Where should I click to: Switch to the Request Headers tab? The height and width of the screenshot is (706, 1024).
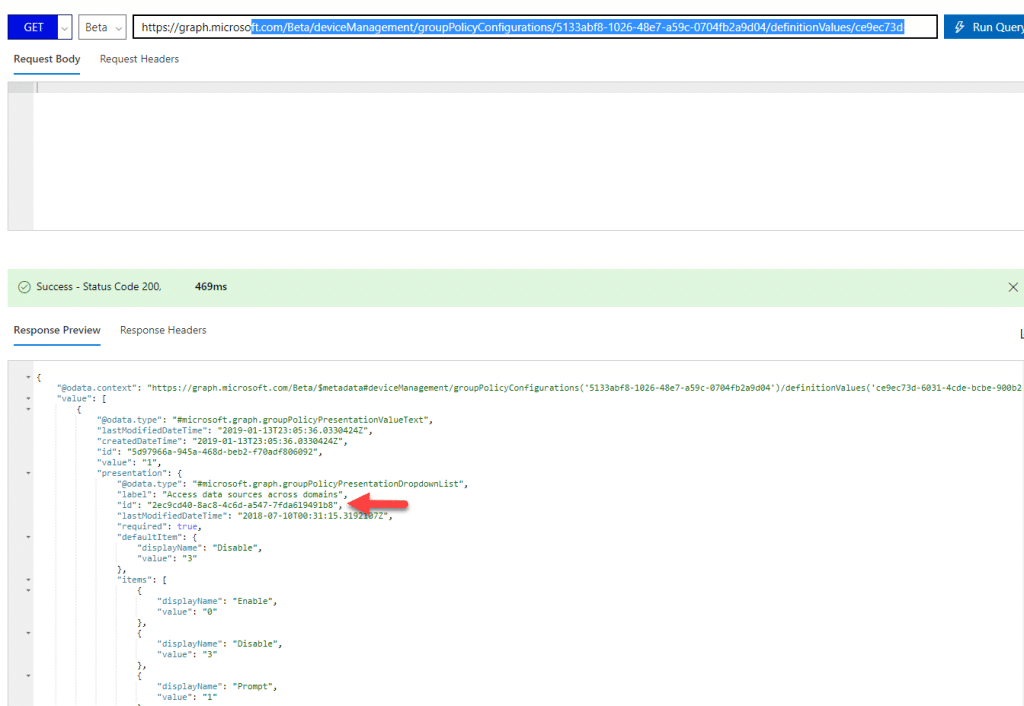click(139, 59)
